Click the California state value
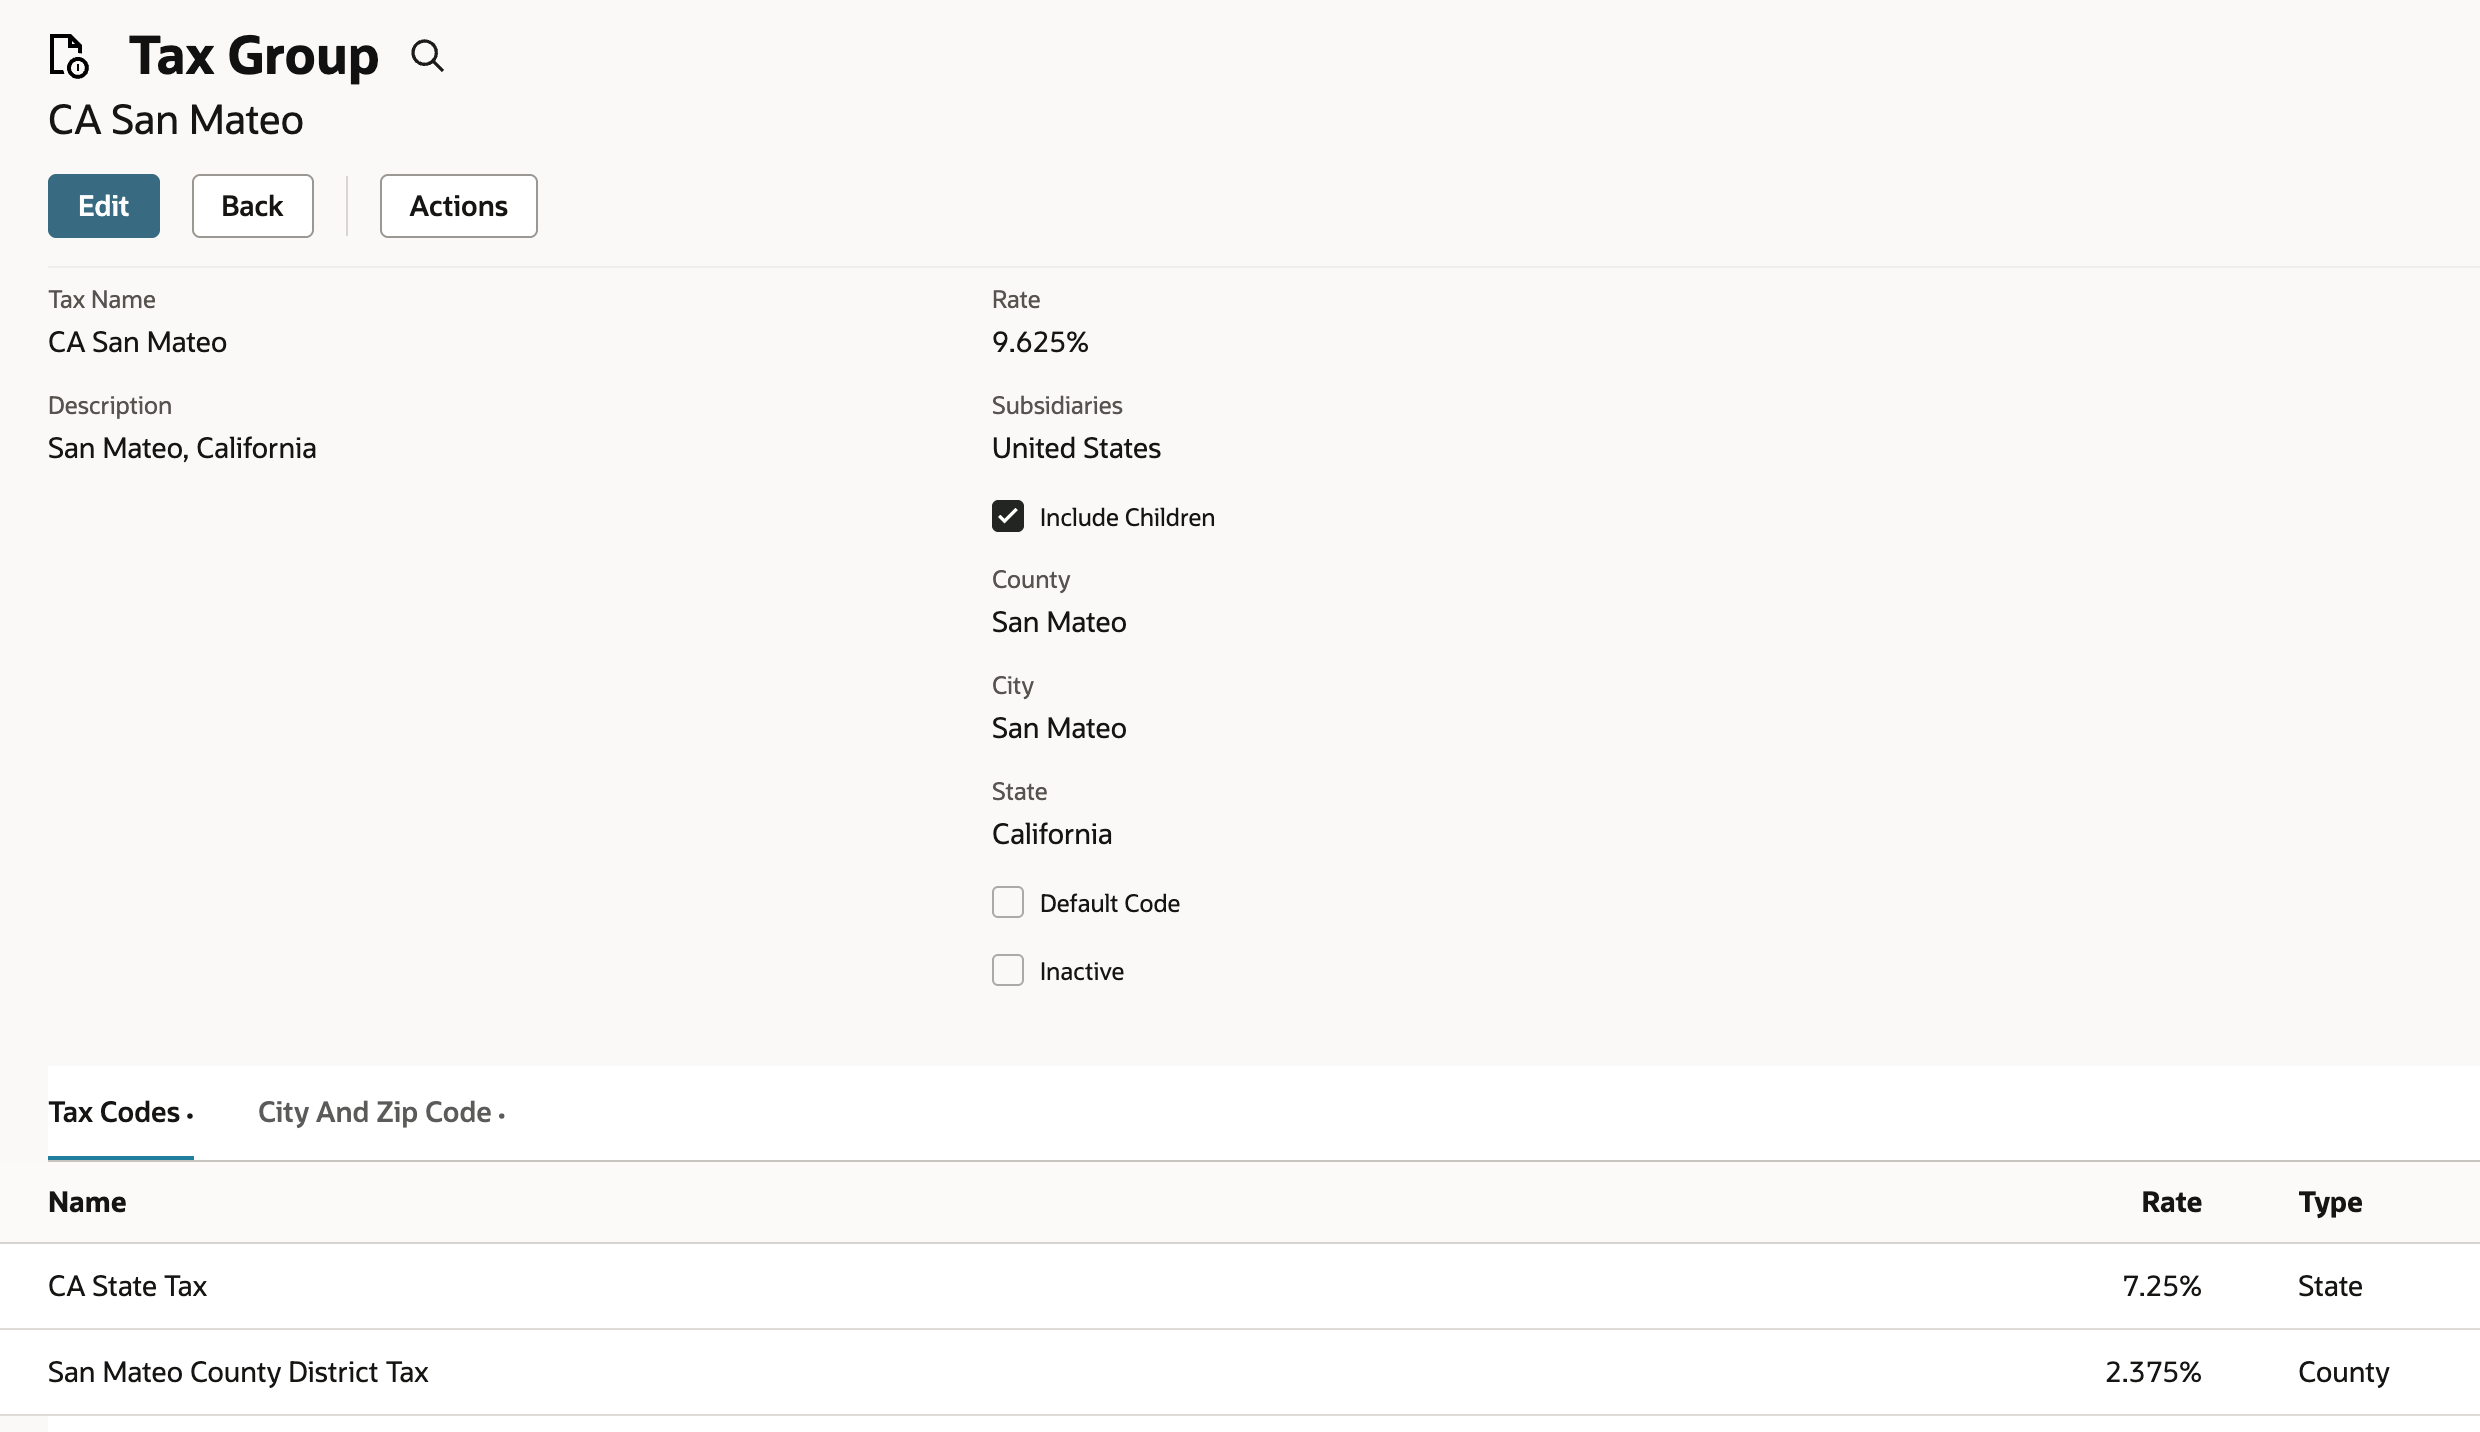This screenshot has height=1432, width=2480. (1052, 834)
